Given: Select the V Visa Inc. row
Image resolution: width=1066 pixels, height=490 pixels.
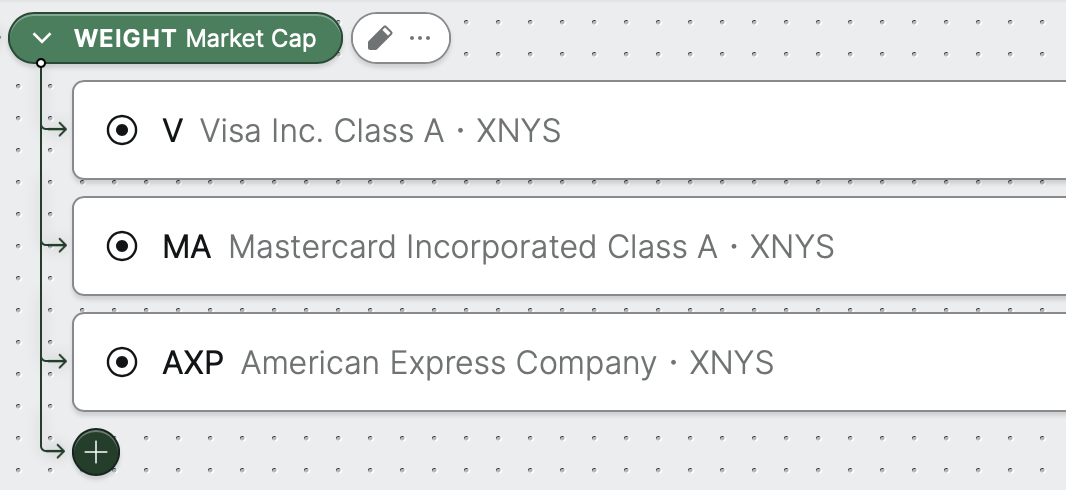Looking at the screenshot, I should pos(569,130).
